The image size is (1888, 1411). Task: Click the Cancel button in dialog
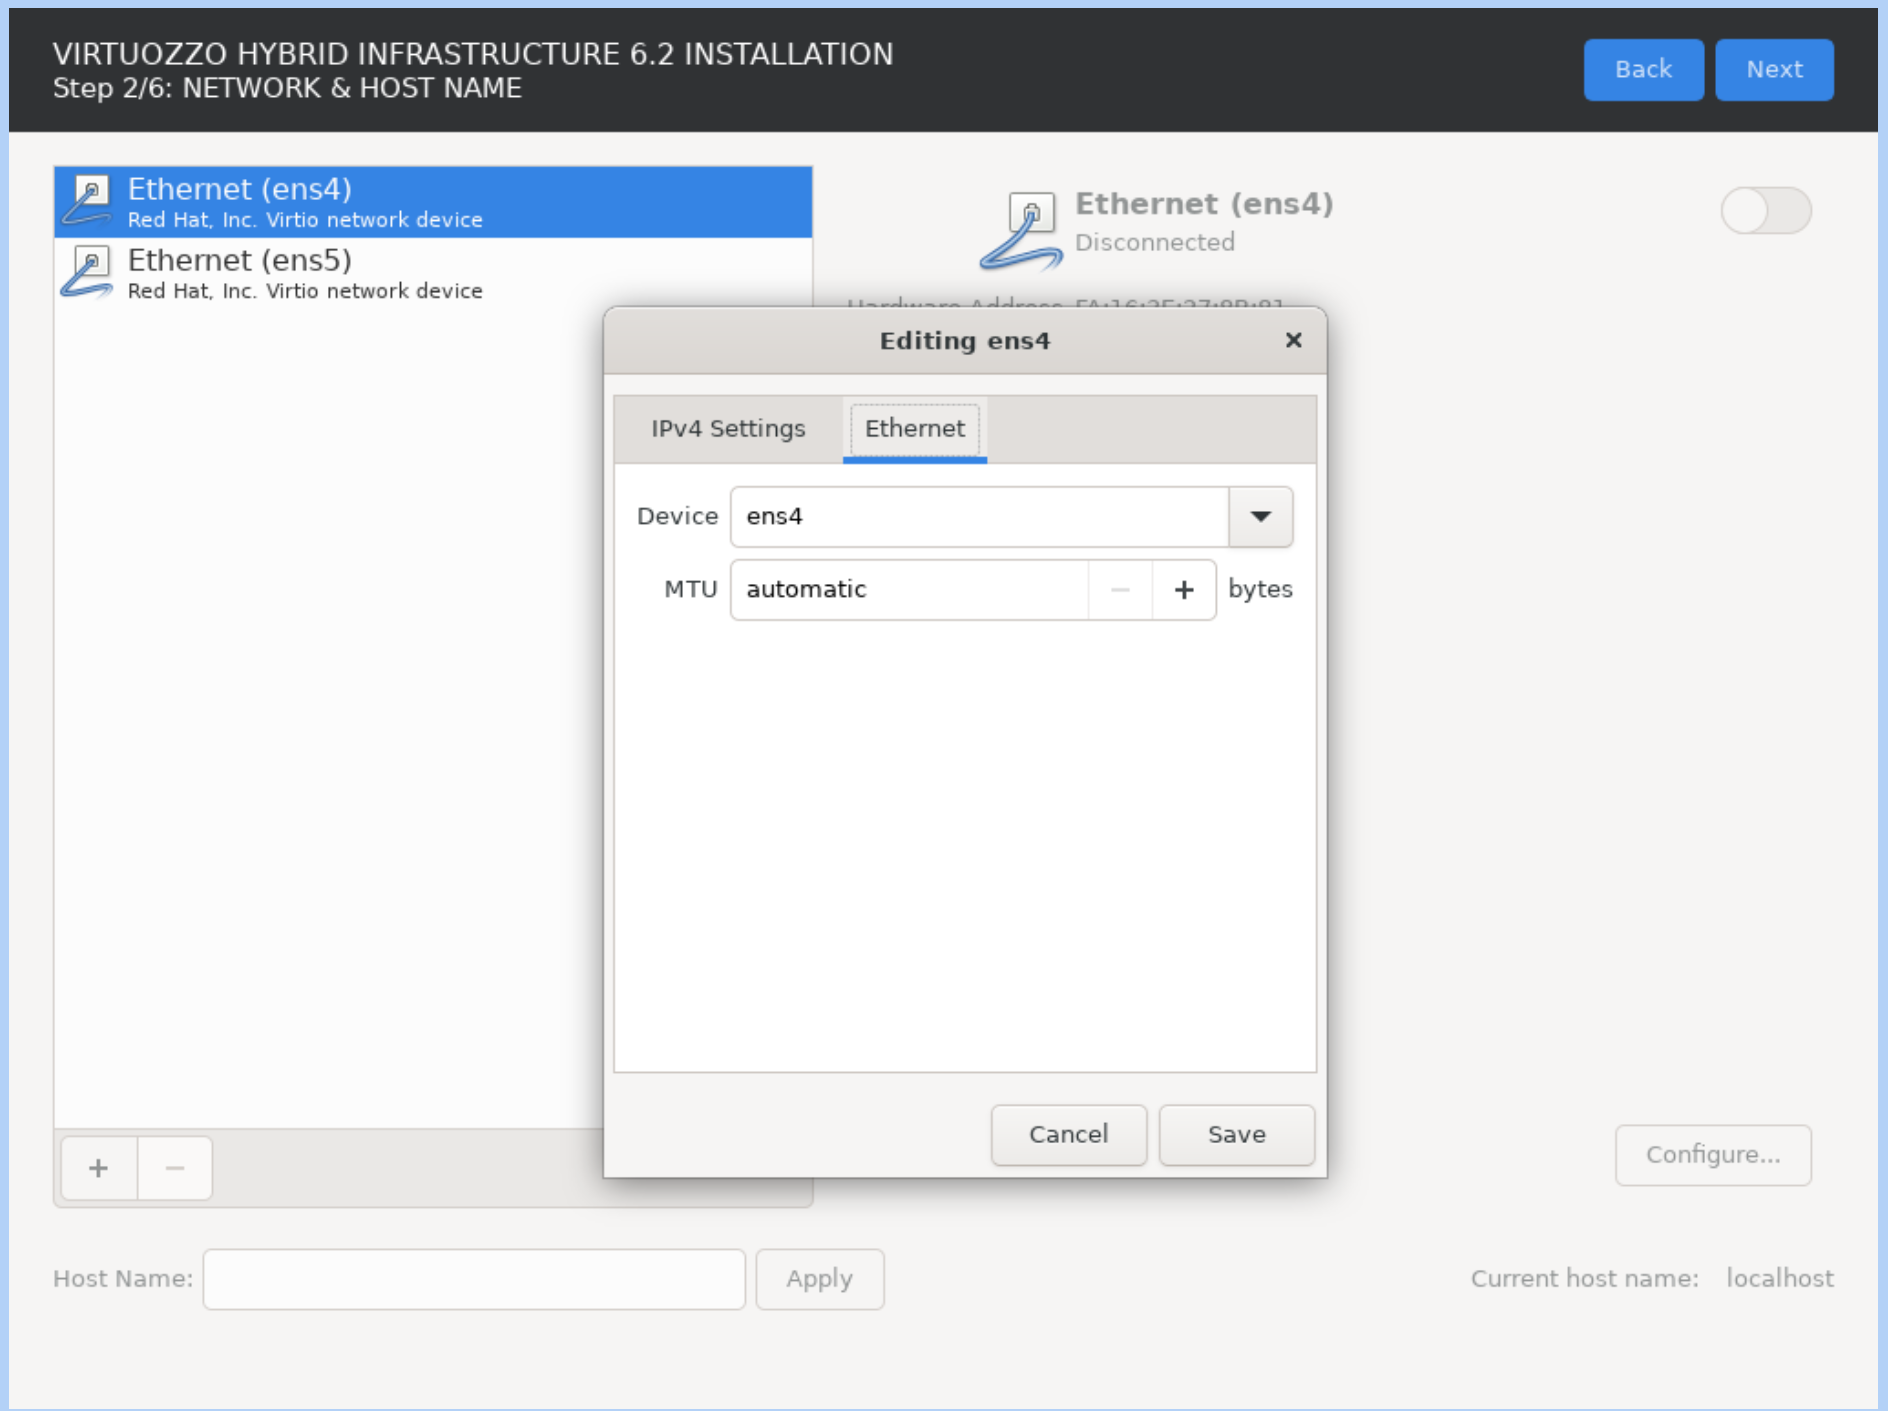[1069, 1134]
